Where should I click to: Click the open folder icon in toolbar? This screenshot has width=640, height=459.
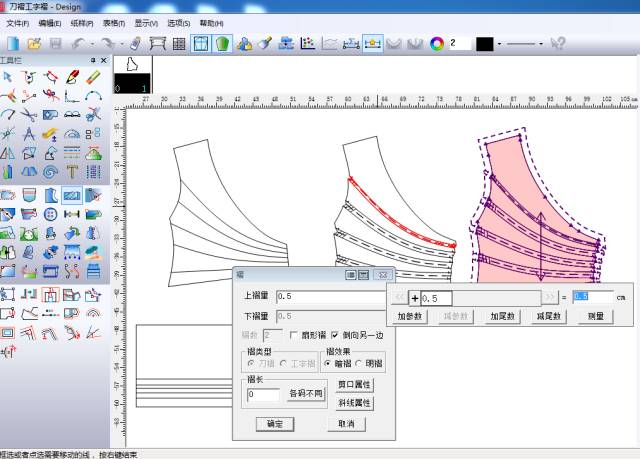[x=33, y=43]
